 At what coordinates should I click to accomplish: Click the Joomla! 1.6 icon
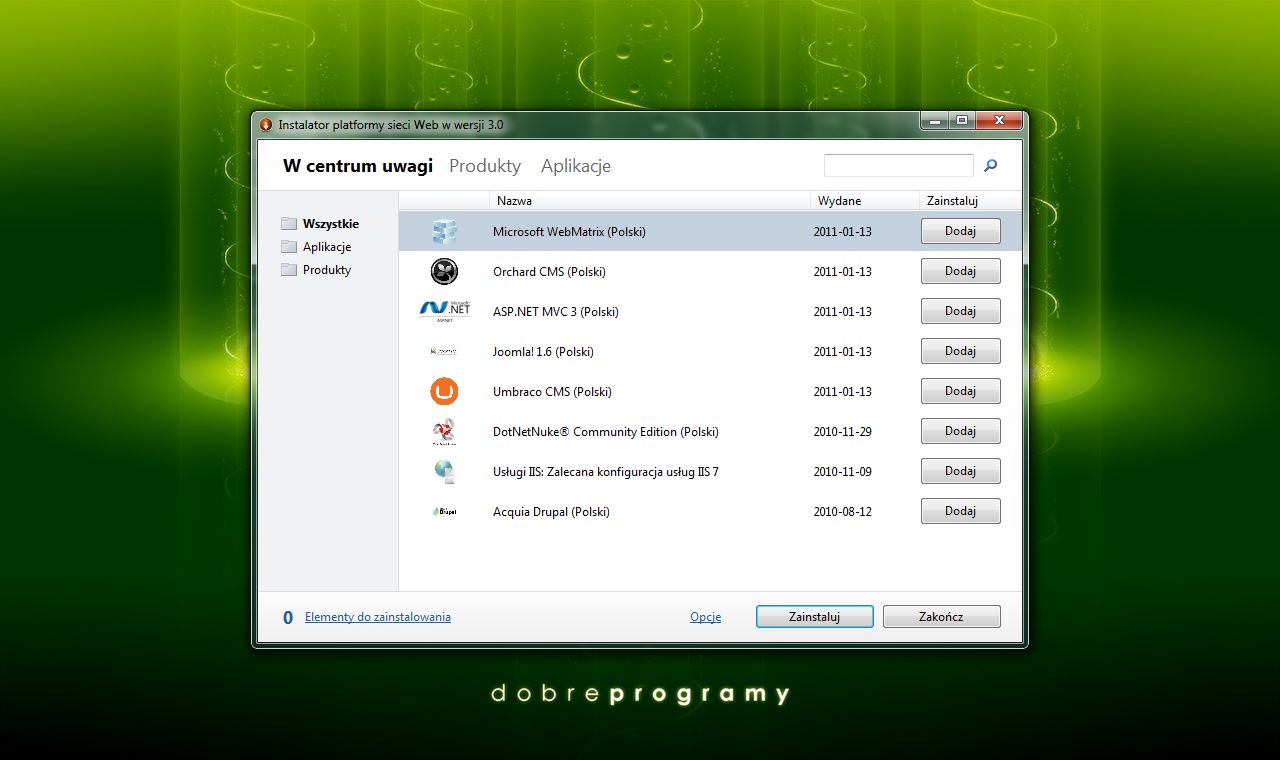443,351
